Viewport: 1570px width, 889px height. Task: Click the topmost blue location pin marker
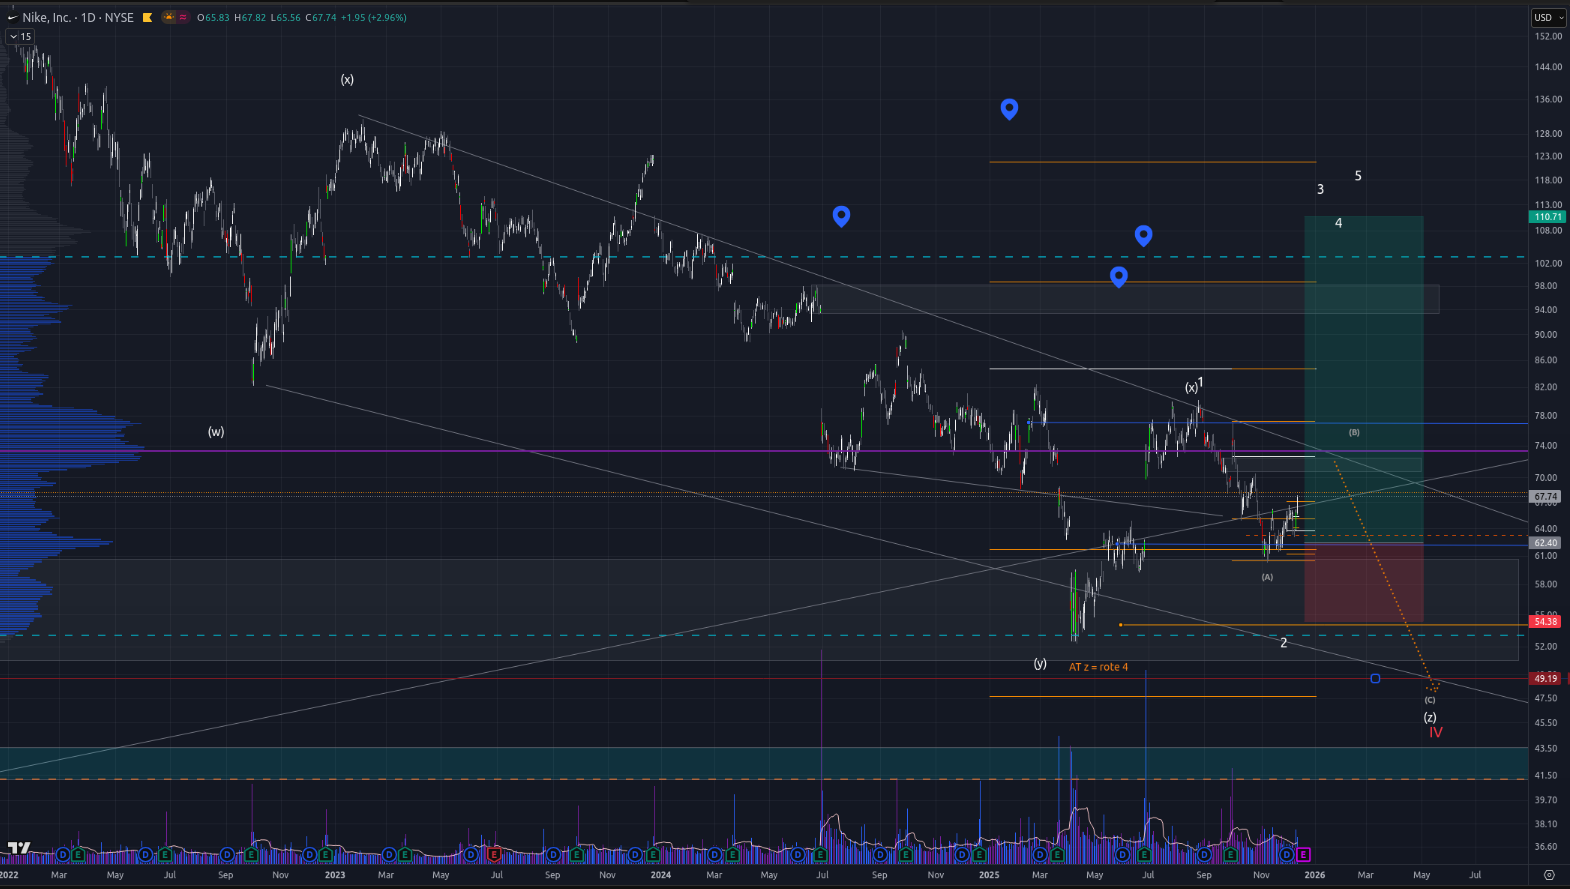(1009, 108)
